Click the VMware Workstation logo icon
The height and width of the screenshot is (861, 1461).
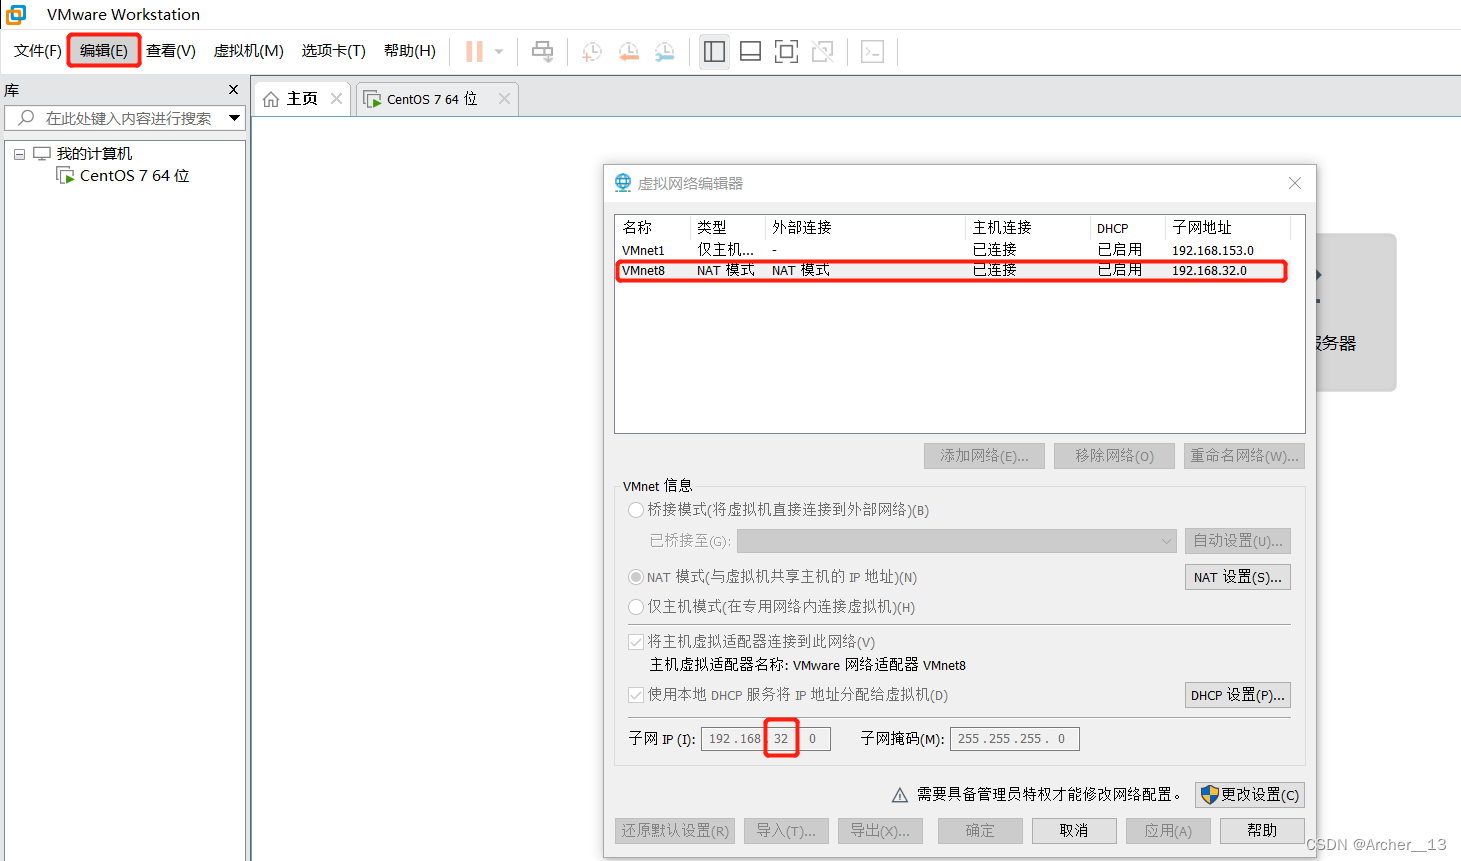coord(16,14)
